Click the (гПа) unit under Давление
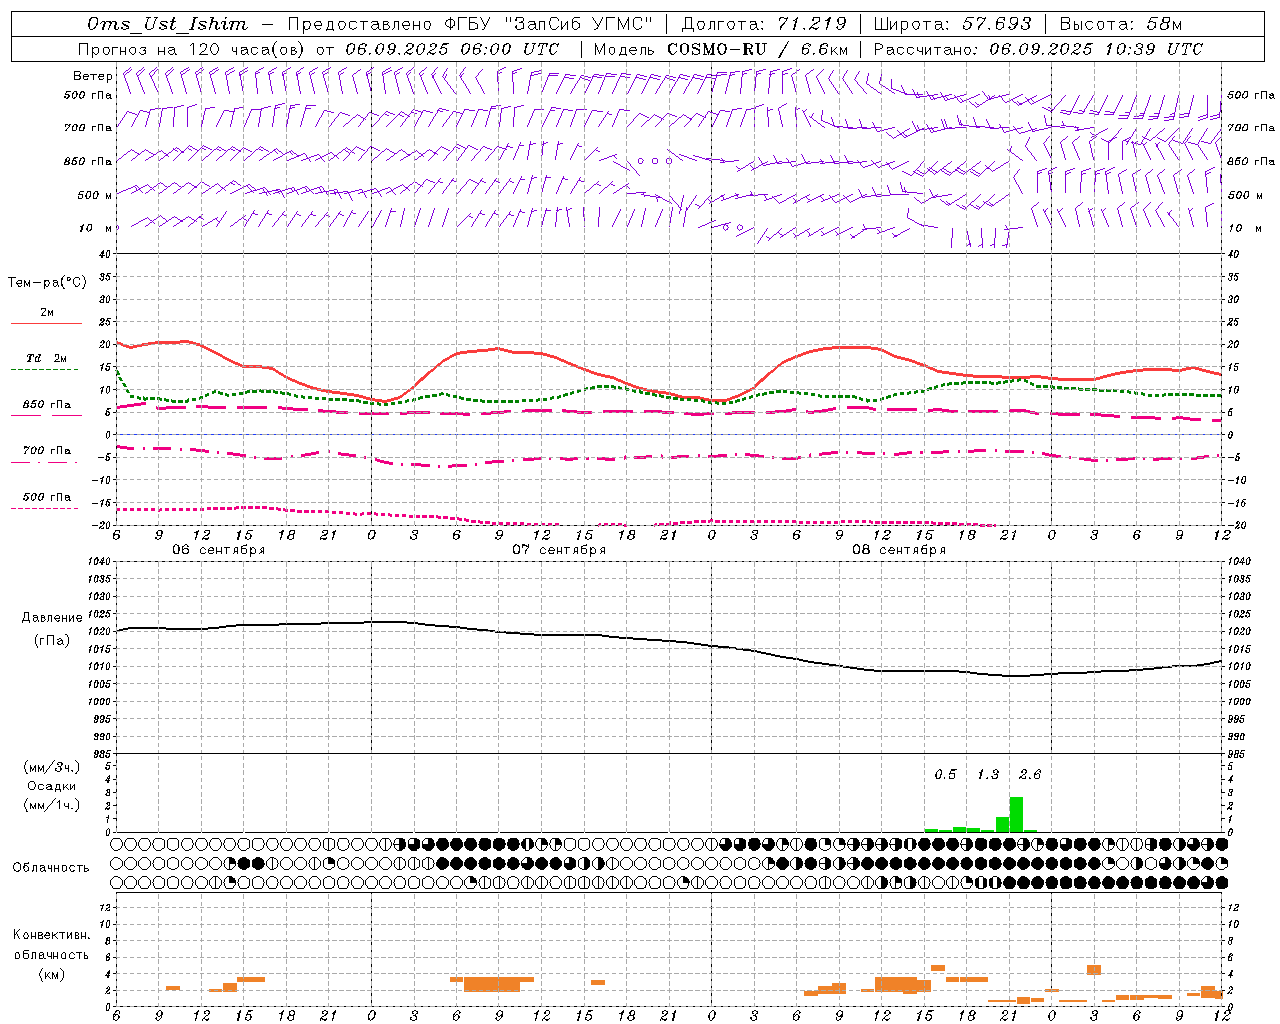The height and width of the screenshot is (1024, 1280). tap(52, 641)
